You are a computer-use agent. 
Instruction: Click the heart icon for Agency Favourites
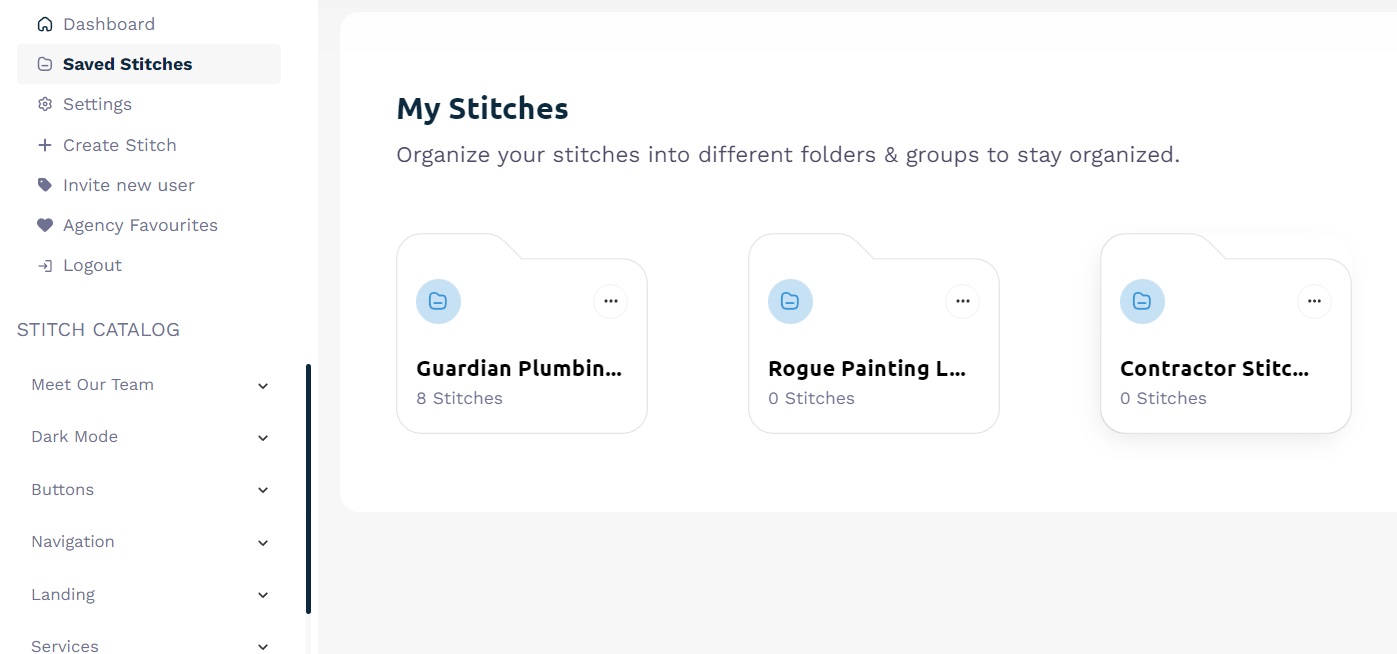(x=44, y=225)
